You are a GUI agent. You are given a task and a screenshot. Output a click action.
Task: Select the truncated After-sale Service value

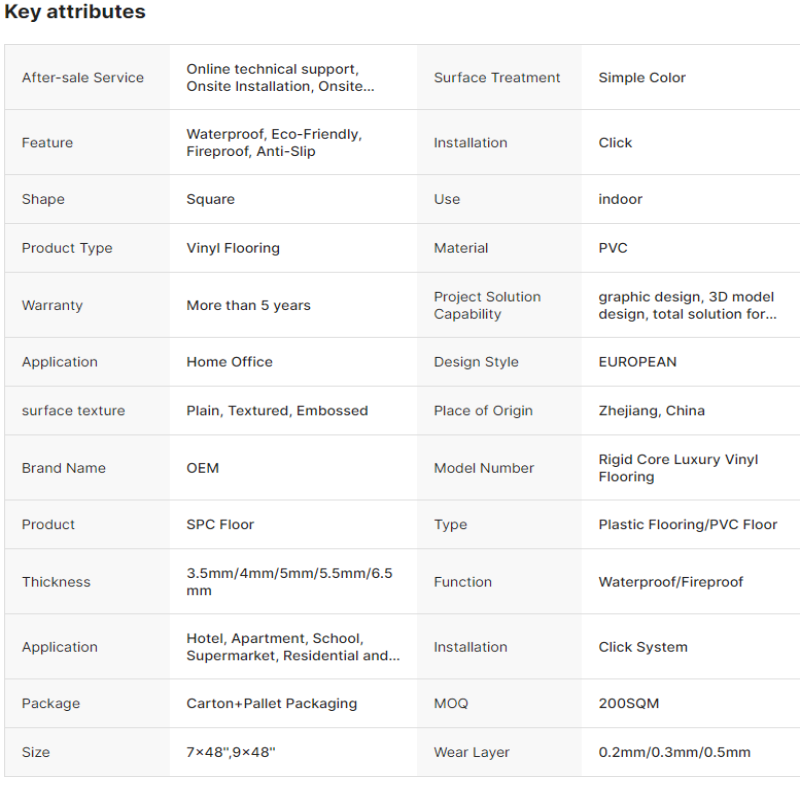pos(280,78)
